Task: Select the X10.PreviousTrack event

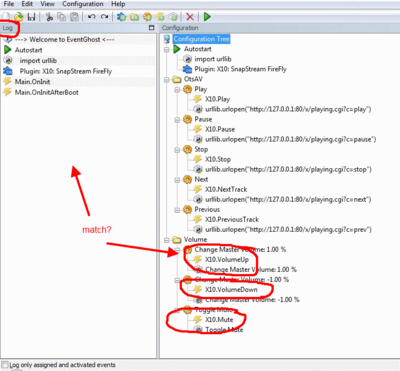Action: 232,219
